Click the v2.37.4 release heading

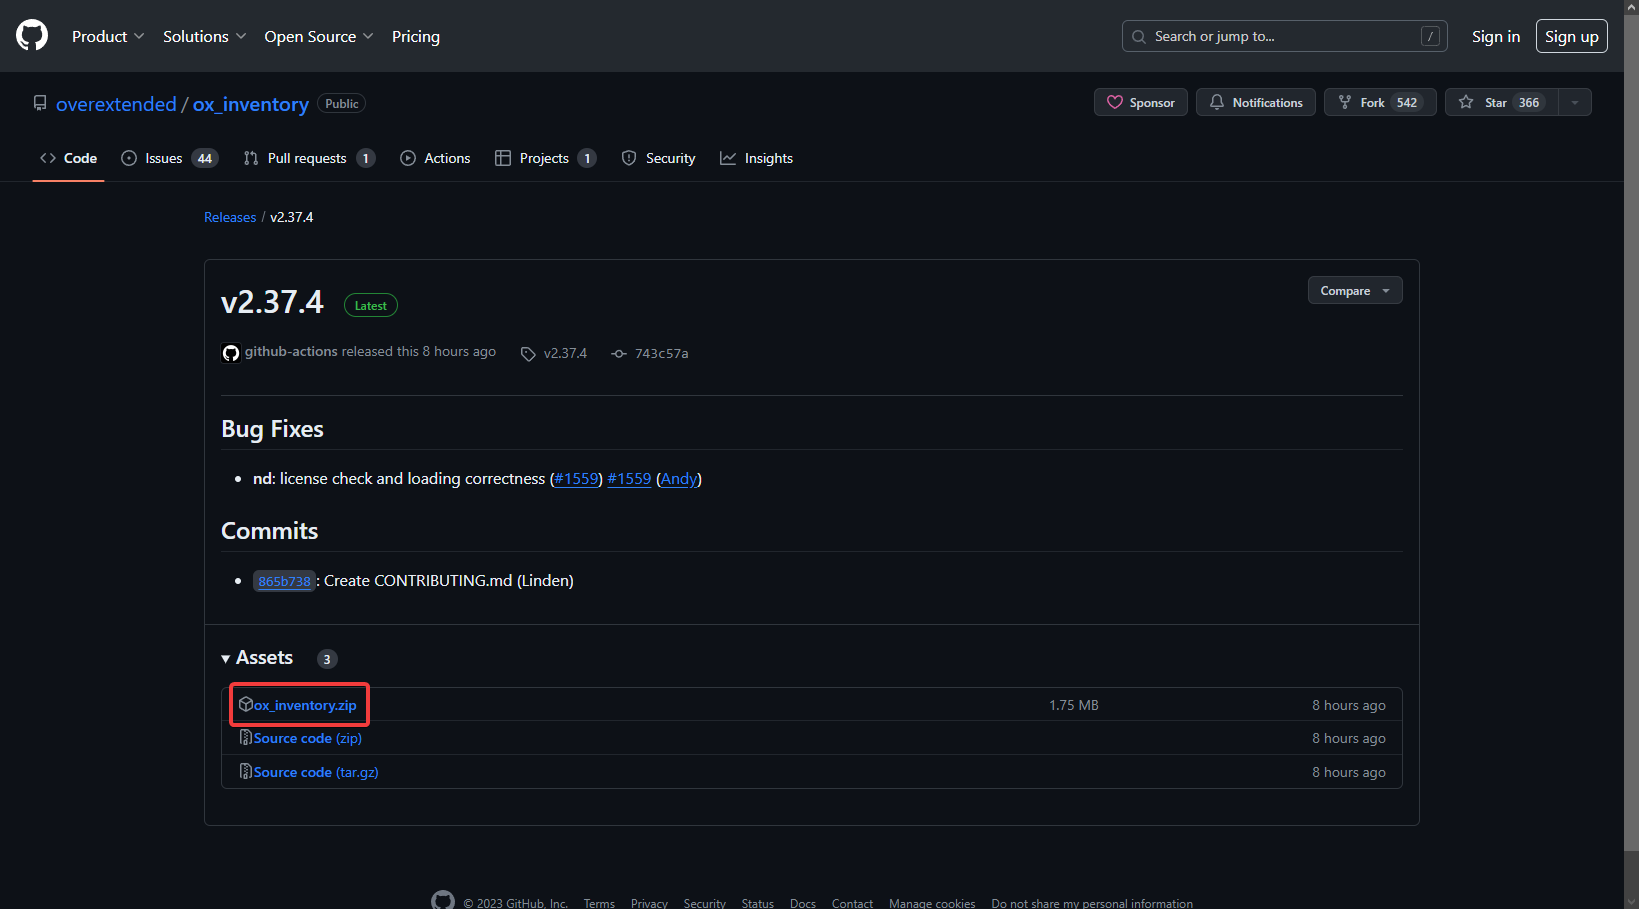click(272, 302)
